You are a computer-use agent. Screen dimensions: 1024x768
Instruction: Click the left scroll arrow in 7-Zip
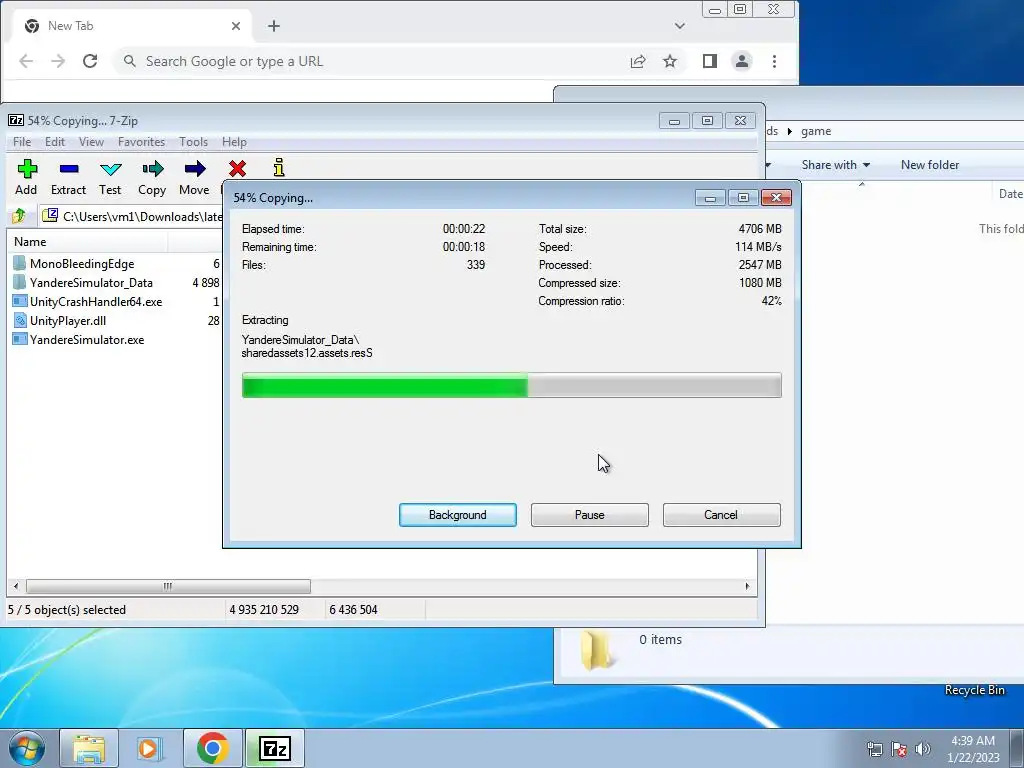(x=16, y=586)
